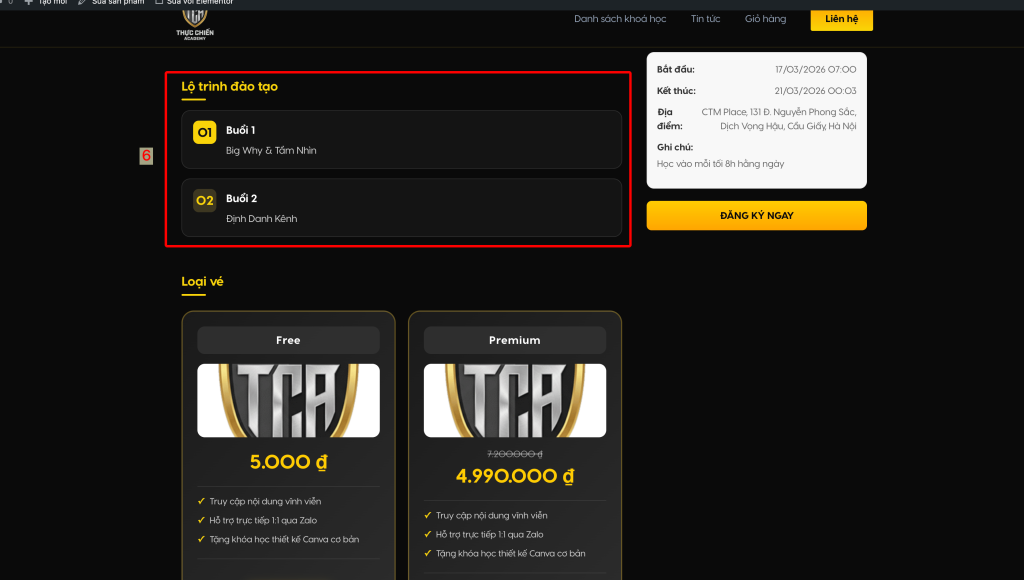Click the checkmark beside Premium's Canva course bonus
This screenshot has height=580, width=1024.
pos(428,553)
